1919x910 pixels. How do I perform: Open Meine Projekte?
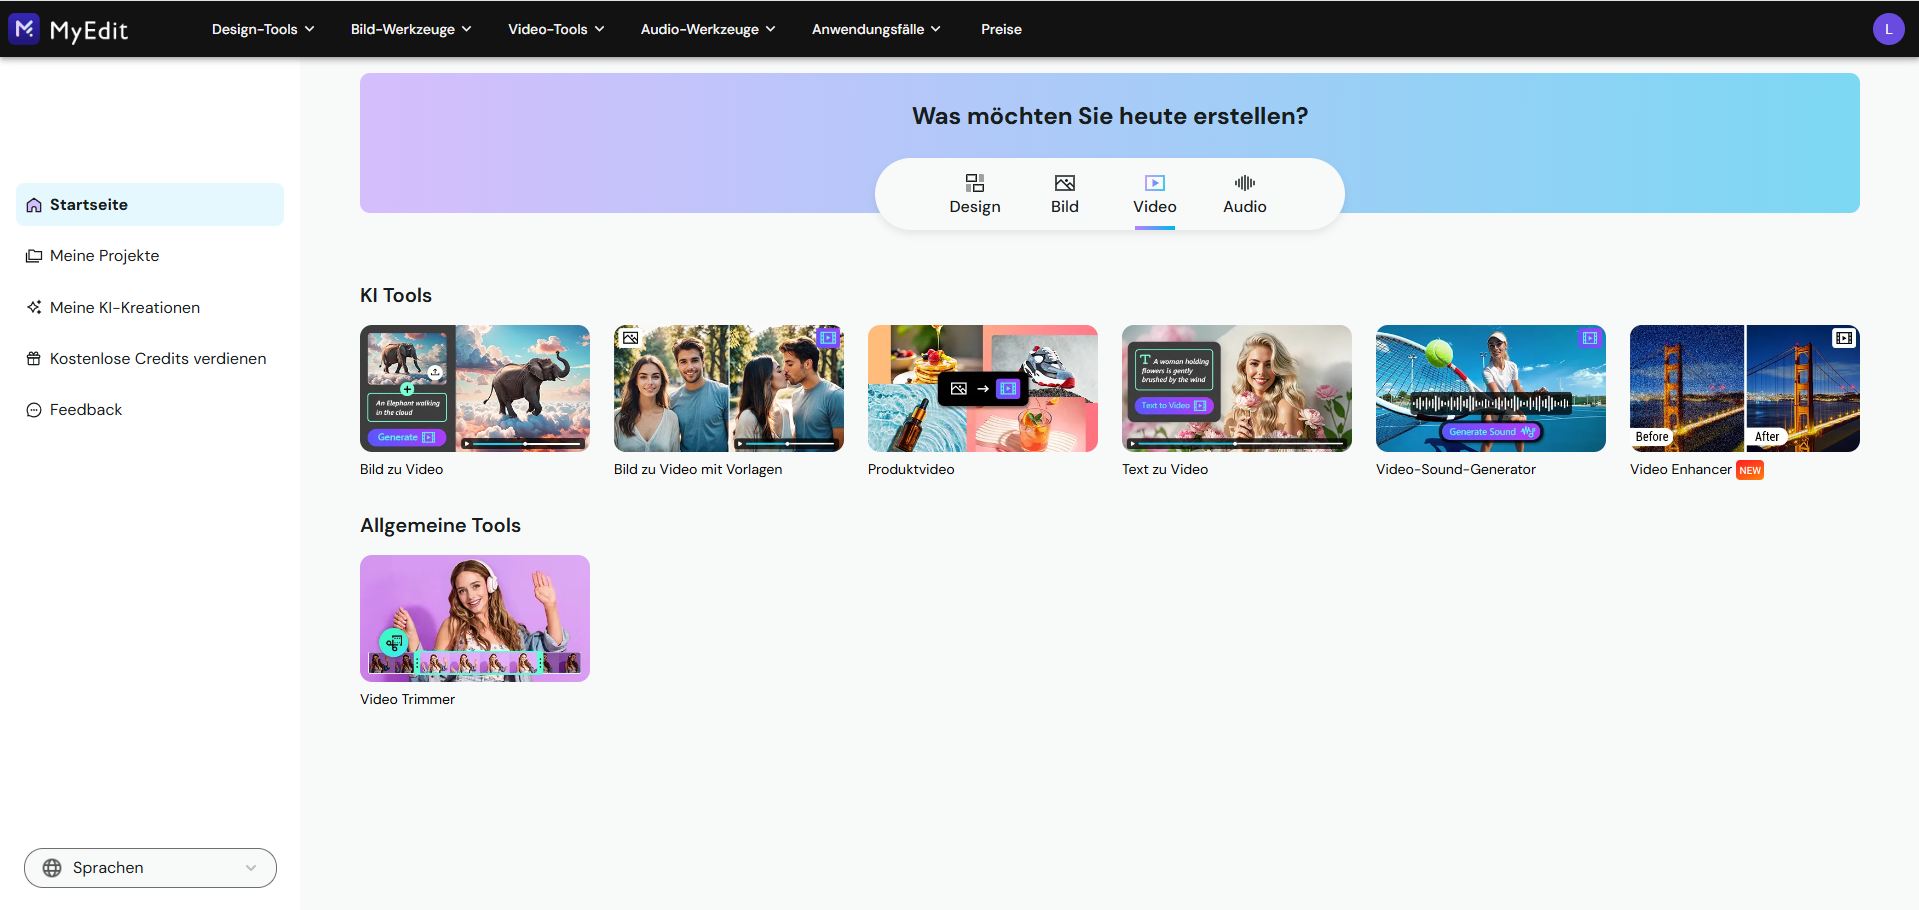point(150,256)
